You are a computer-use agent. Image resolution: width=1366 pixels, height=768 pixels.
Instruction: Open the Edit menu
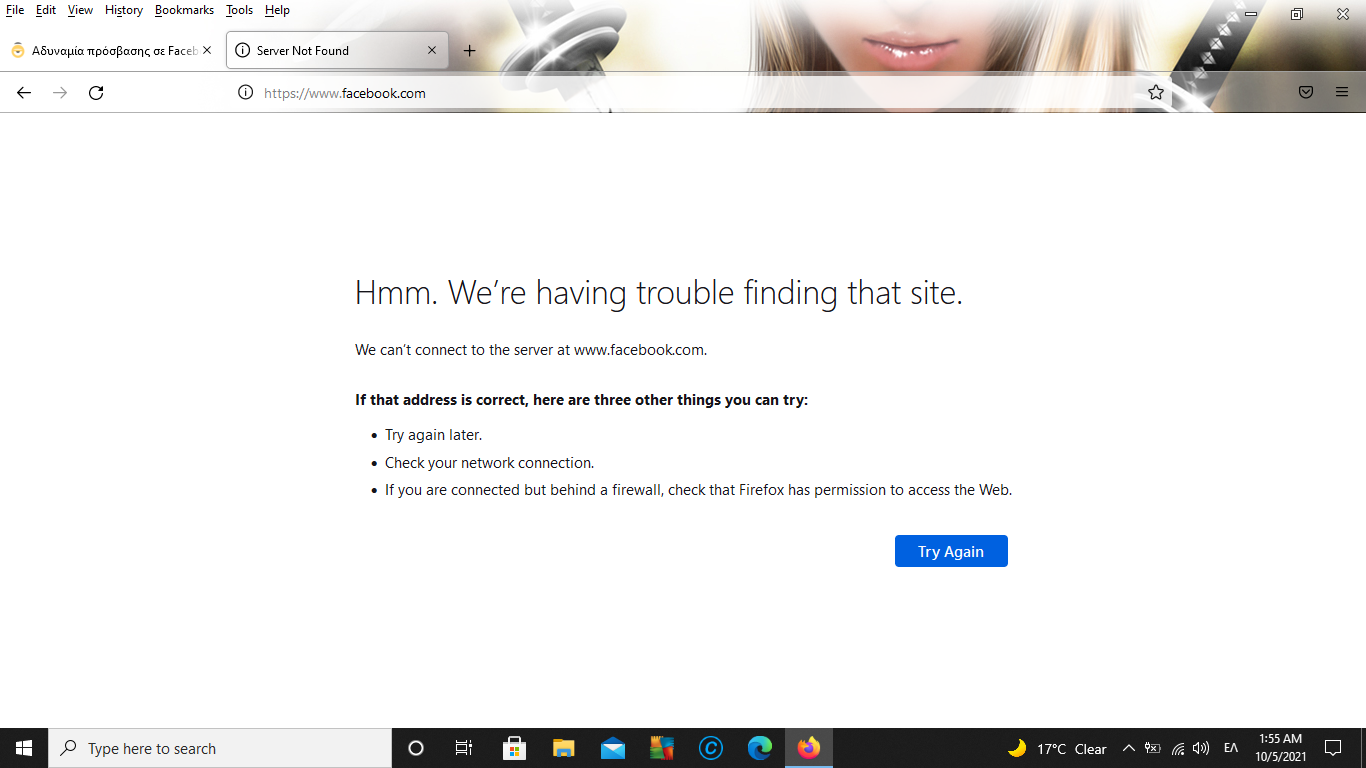click(46, 10)
